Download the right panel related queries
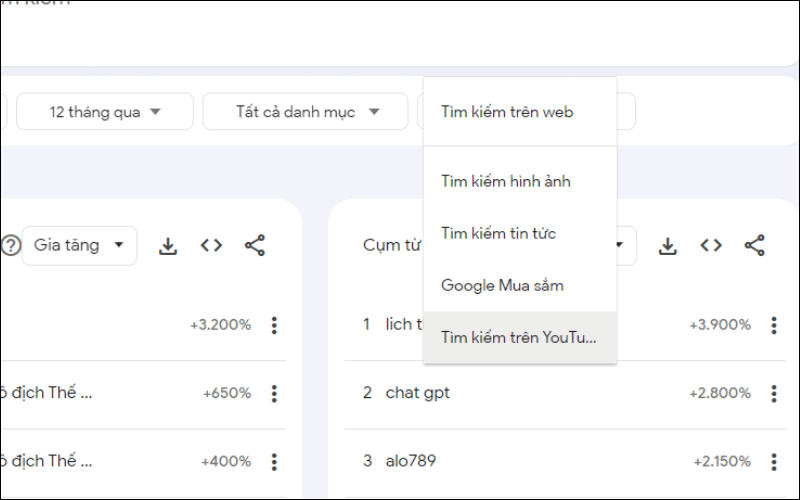This screenshot has height=500, width=800. (x=668, y=245)
